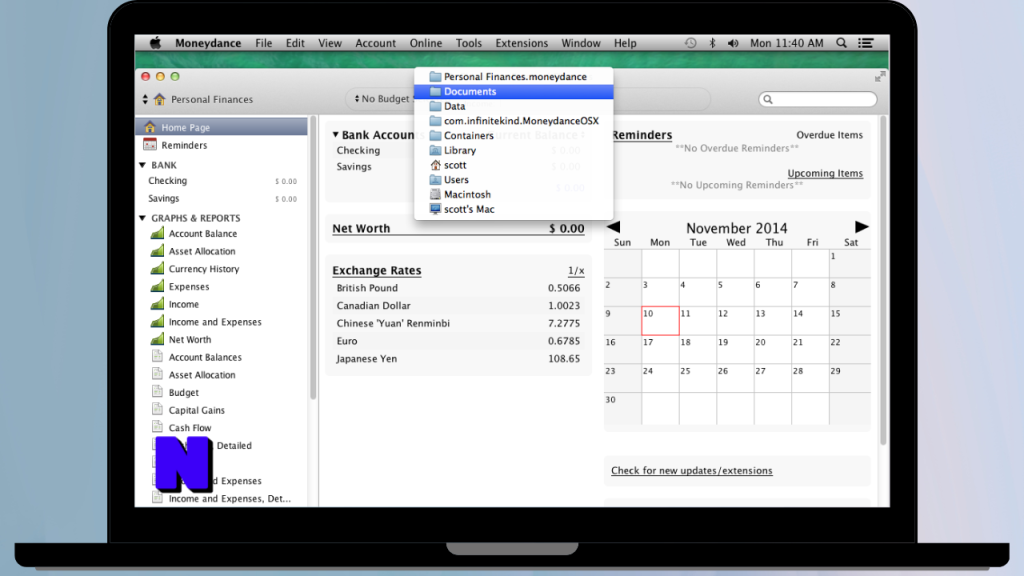Open the Account Balance graph icon
This screenshot has height=576, width=1024.
click(157, 233)
